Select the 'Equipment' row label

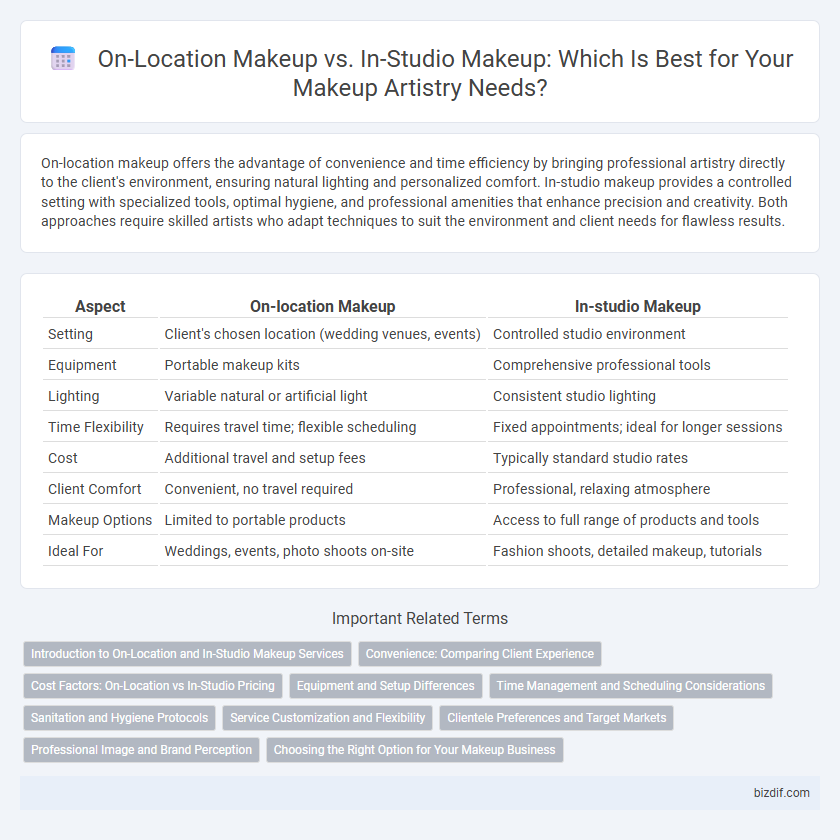coord(82,365)
